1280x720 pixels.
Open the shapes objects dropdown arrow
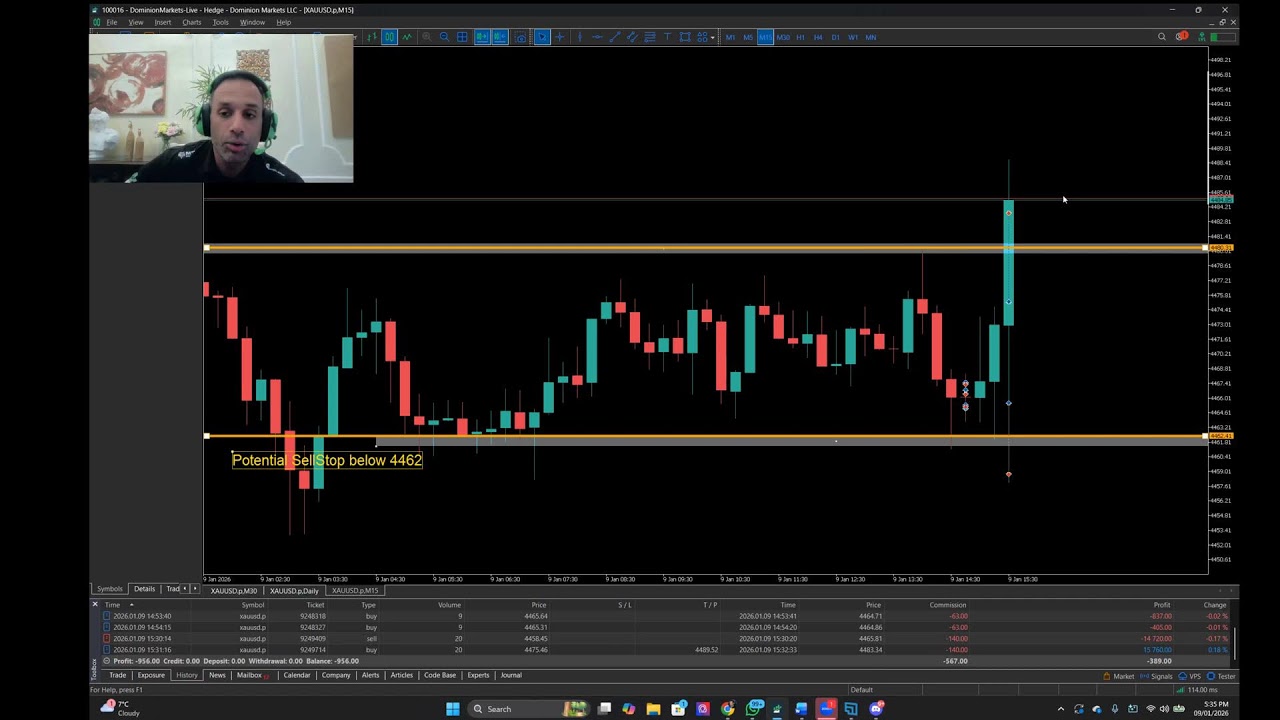click(x=712, y=38)
